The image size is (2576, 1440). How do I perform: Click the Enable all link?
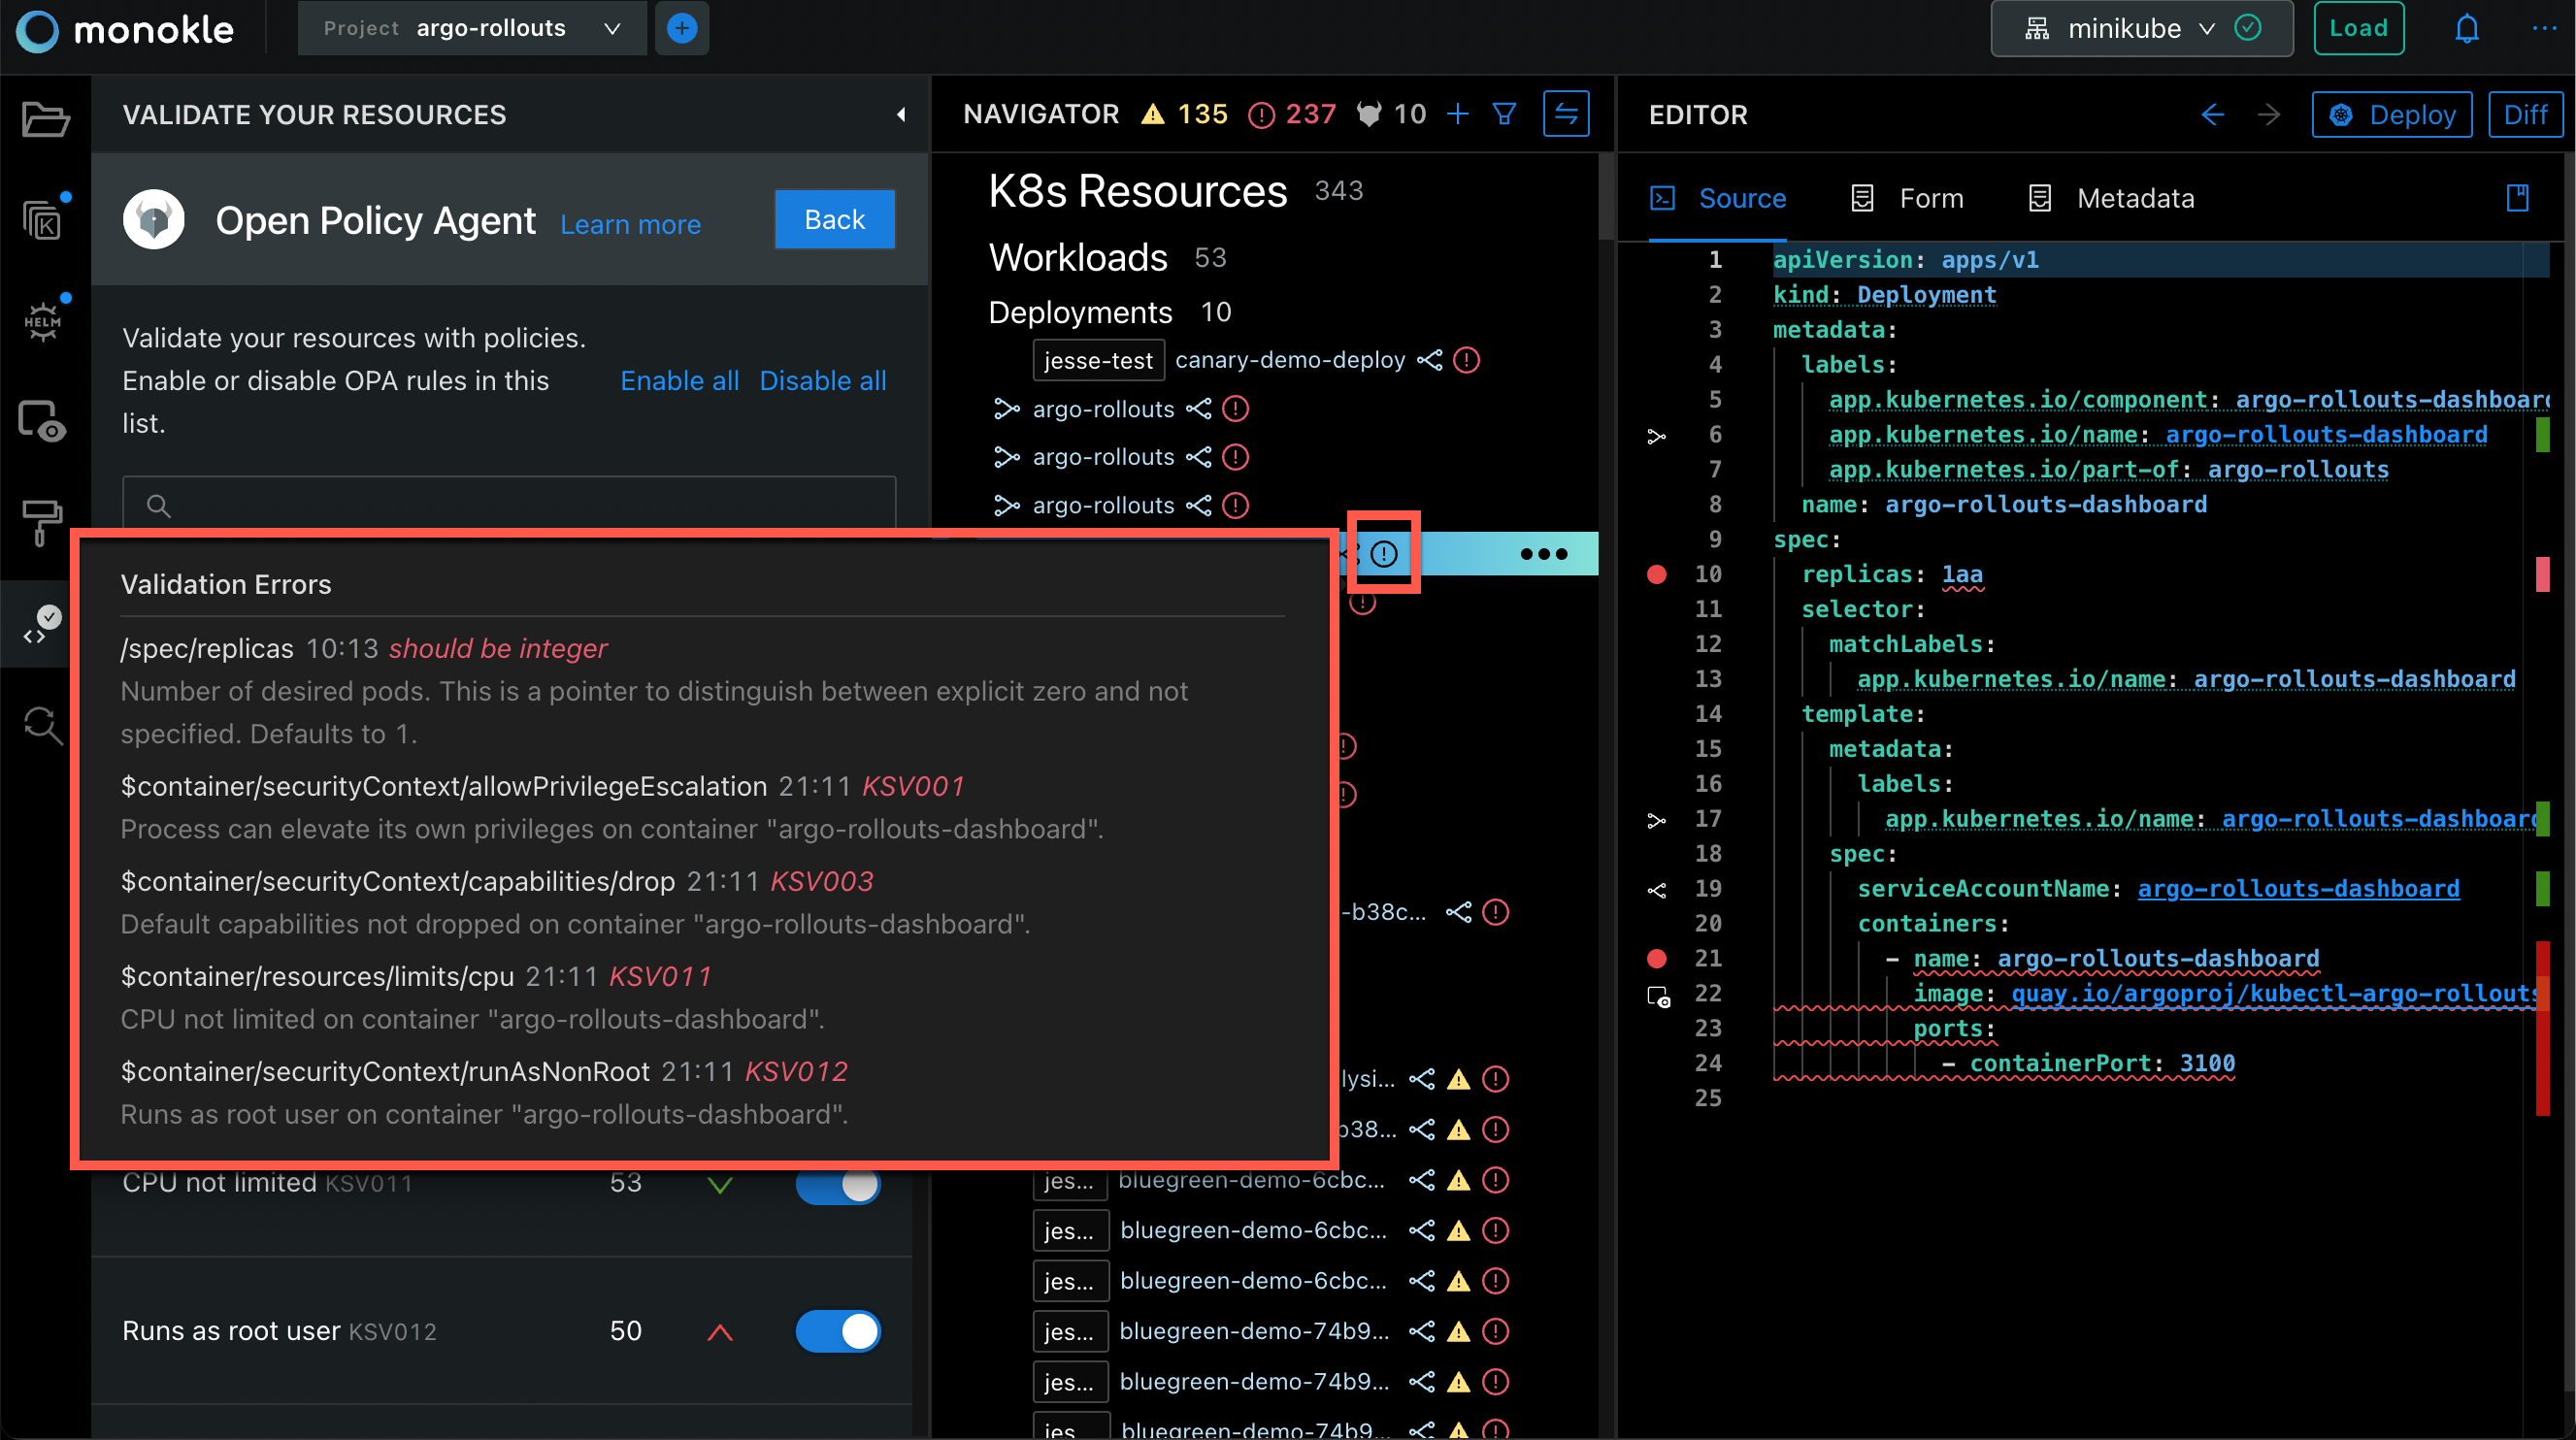click(679, 380)
